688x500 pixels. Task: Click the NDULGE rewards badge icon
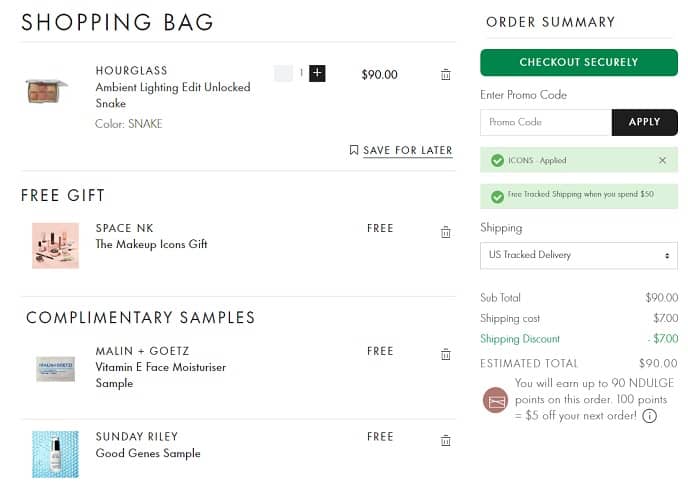[495, 400]
